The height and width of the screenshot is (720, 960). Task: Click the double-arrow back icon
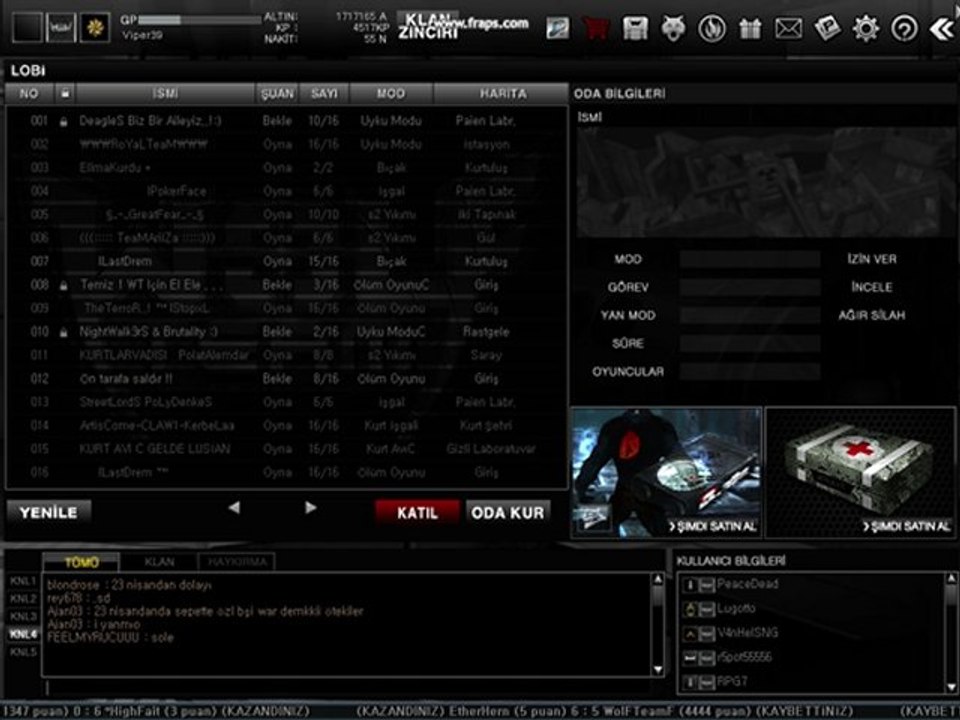pos(941,28)
